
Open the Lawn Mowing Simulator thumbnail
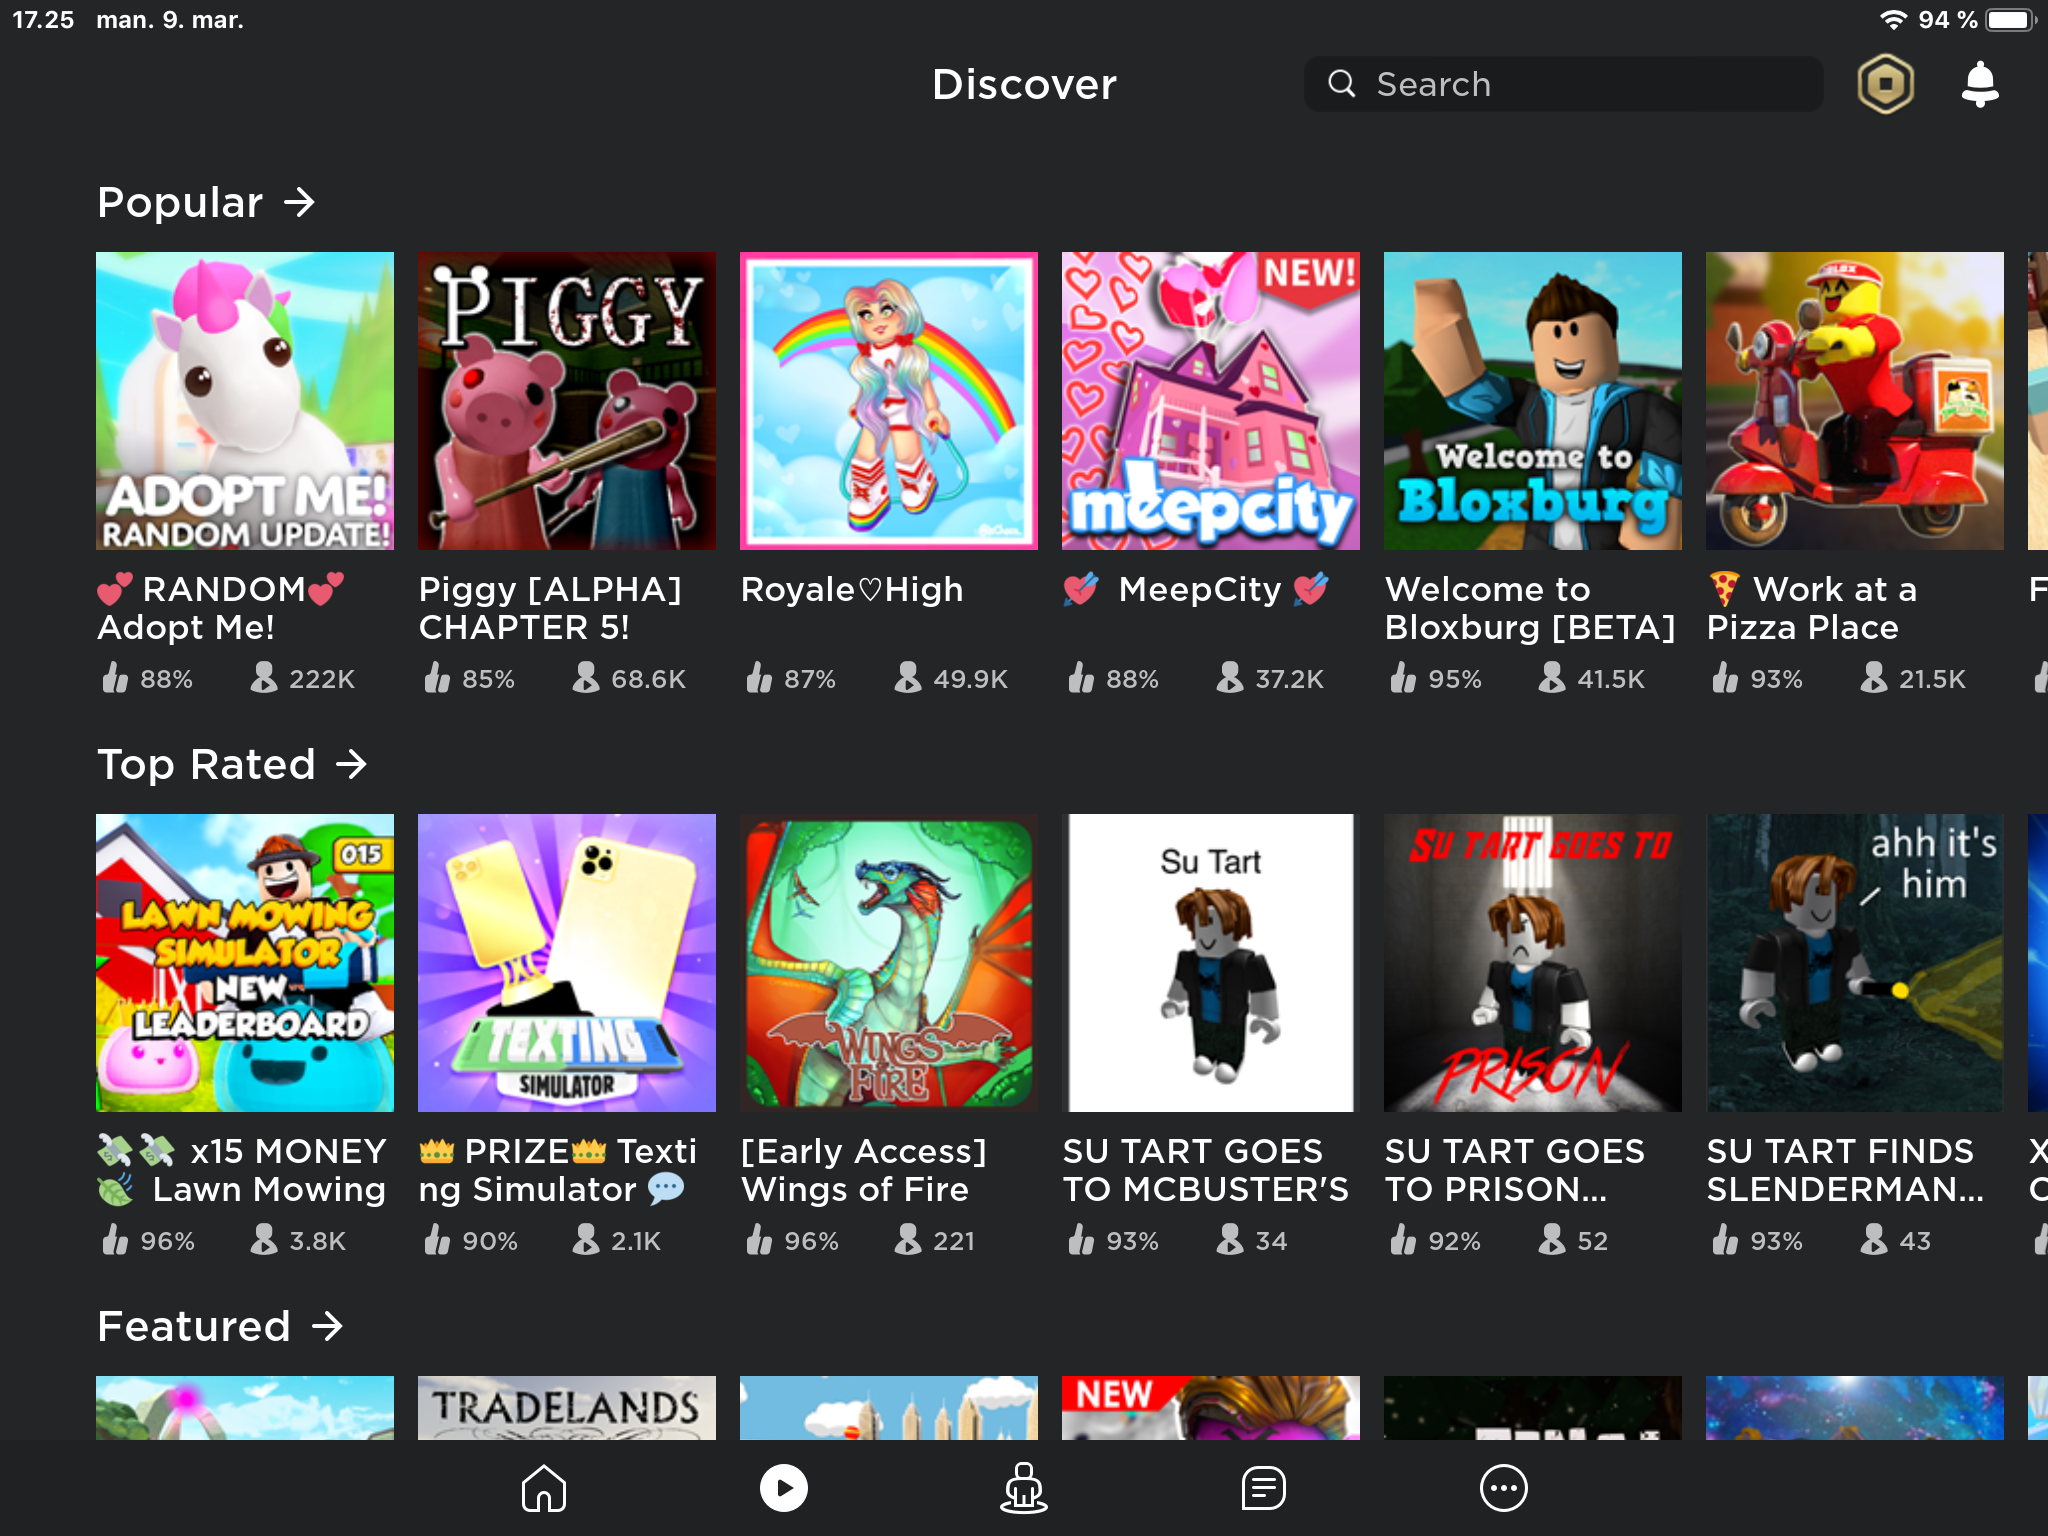tap(245, 963)
